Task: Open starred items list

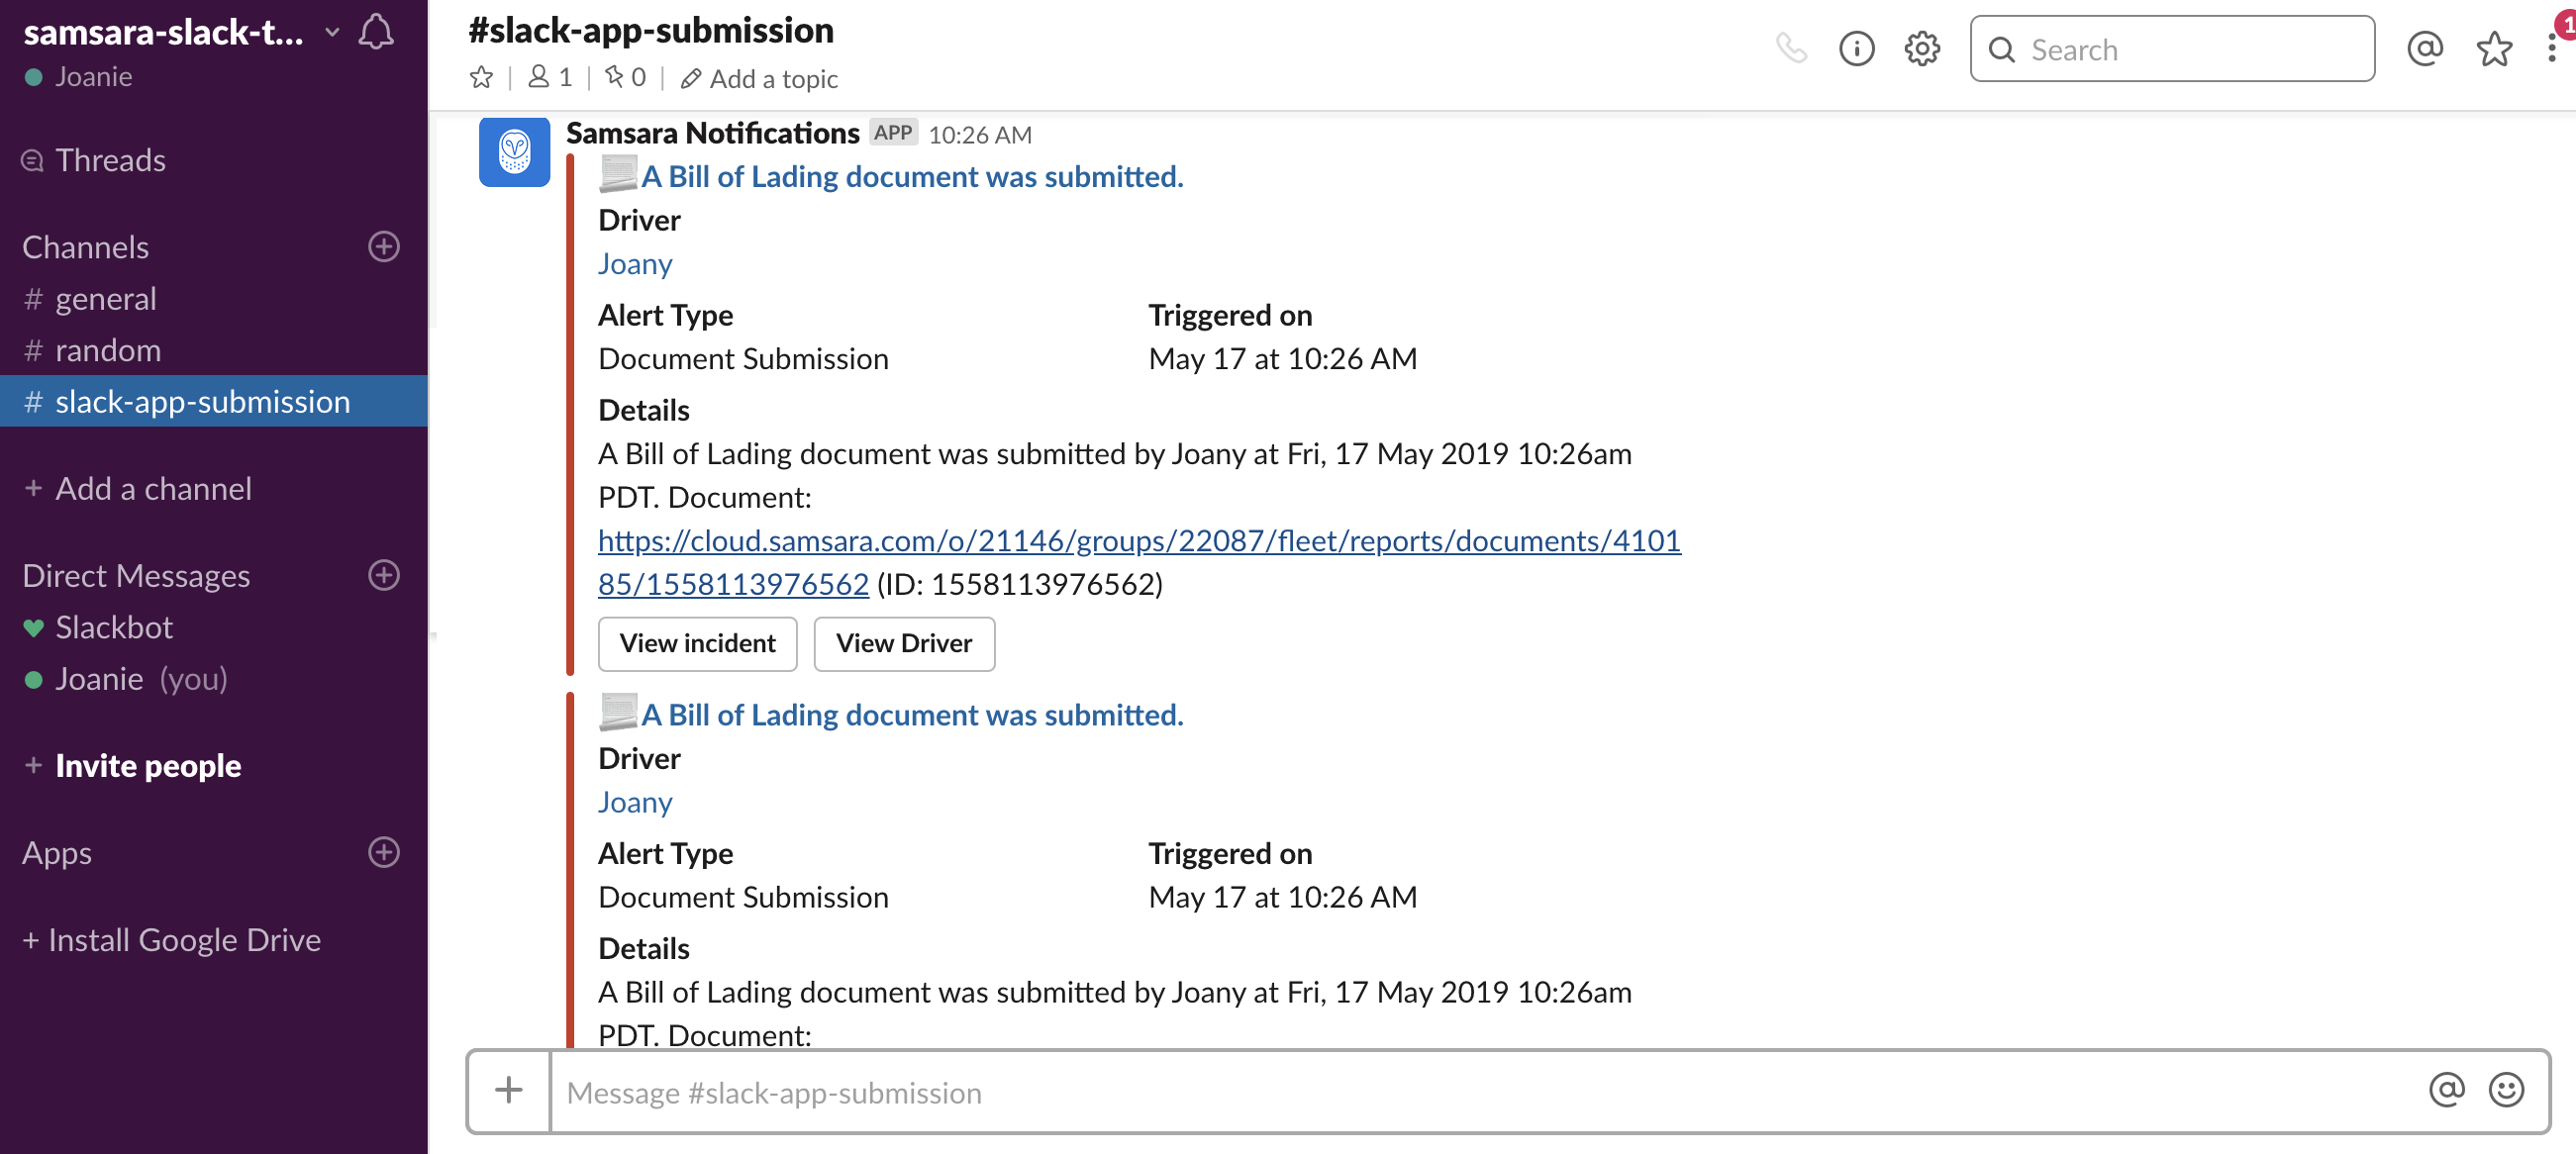Action: [x=2493, y=48]
